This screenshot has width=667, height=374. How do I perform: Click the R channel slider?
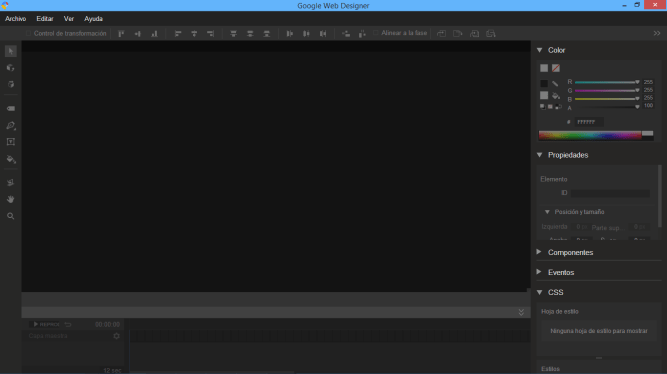[607, 82]
